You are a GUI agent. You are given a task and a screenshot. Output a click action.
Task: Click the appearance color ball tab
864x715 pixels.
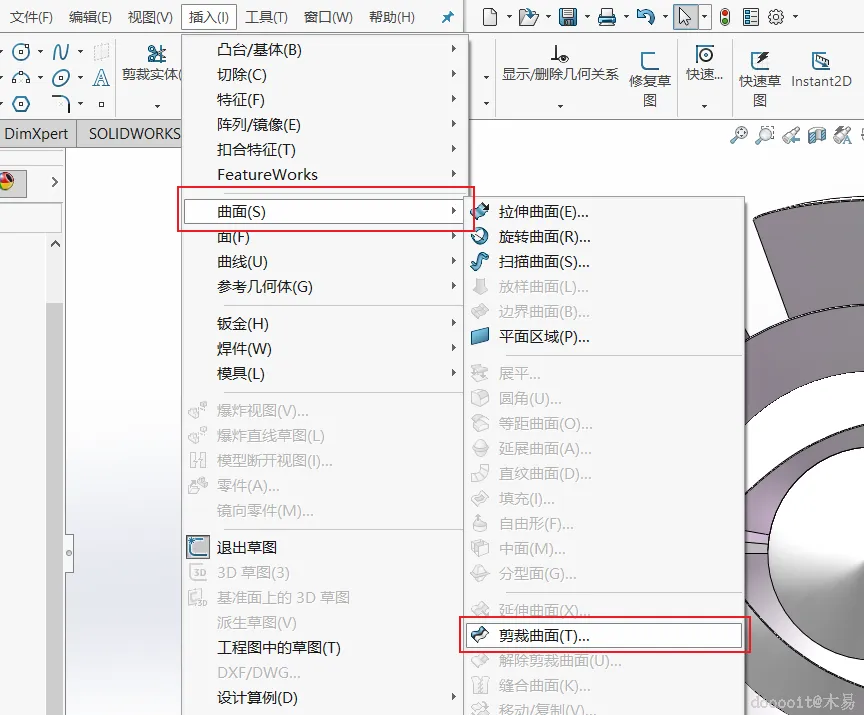point(9,182)
